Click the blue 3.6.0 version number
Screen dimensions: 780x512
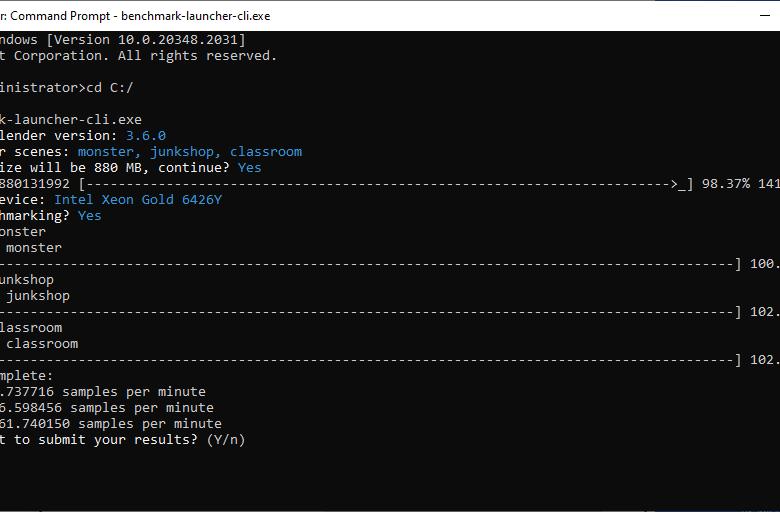click(146, 136)
